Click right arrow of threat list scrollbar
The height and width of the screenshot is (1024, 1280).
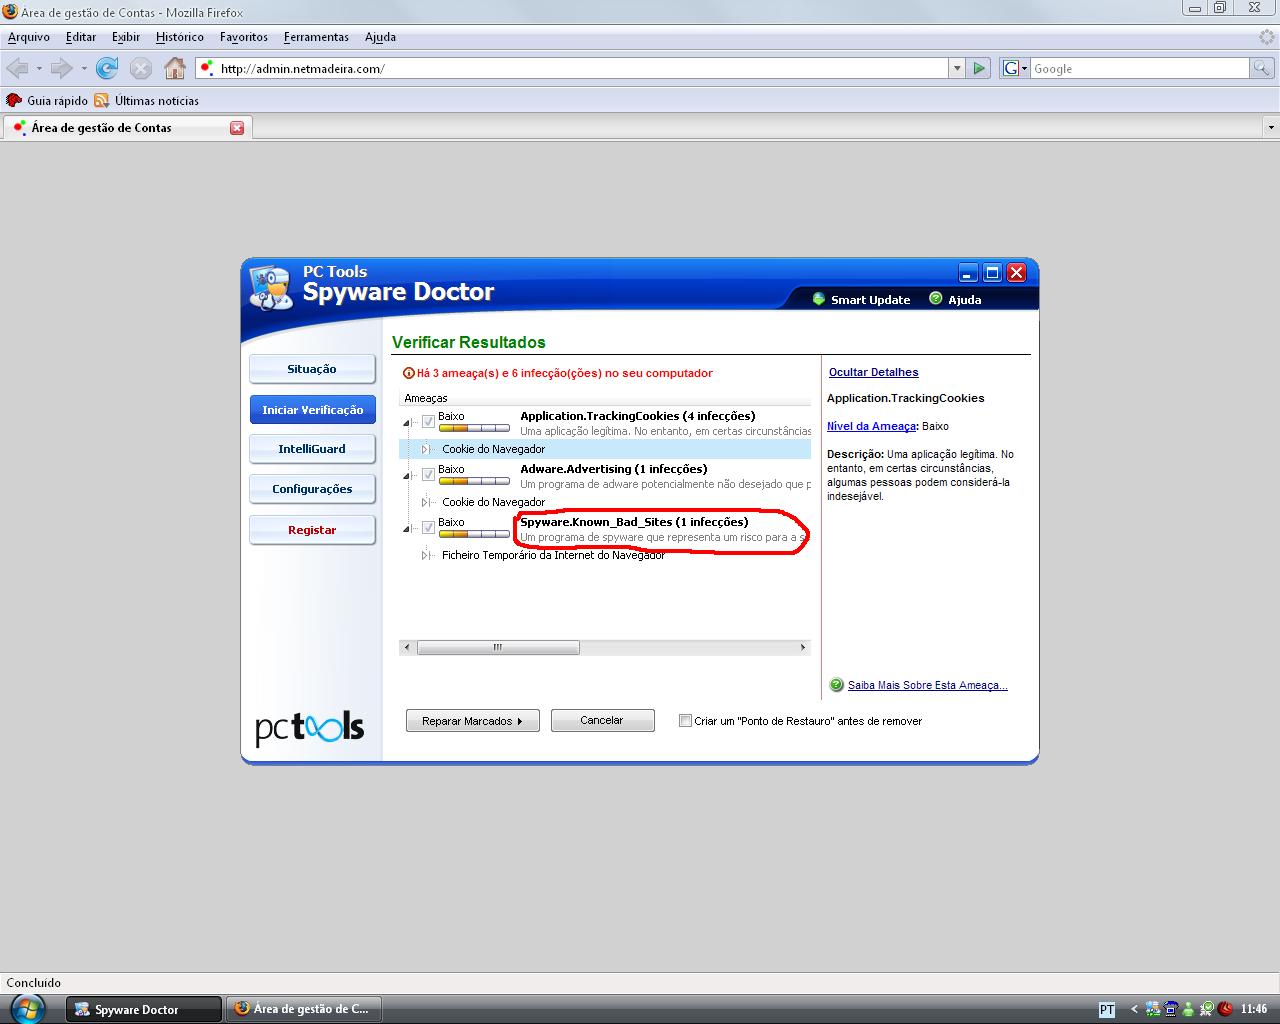803,647
